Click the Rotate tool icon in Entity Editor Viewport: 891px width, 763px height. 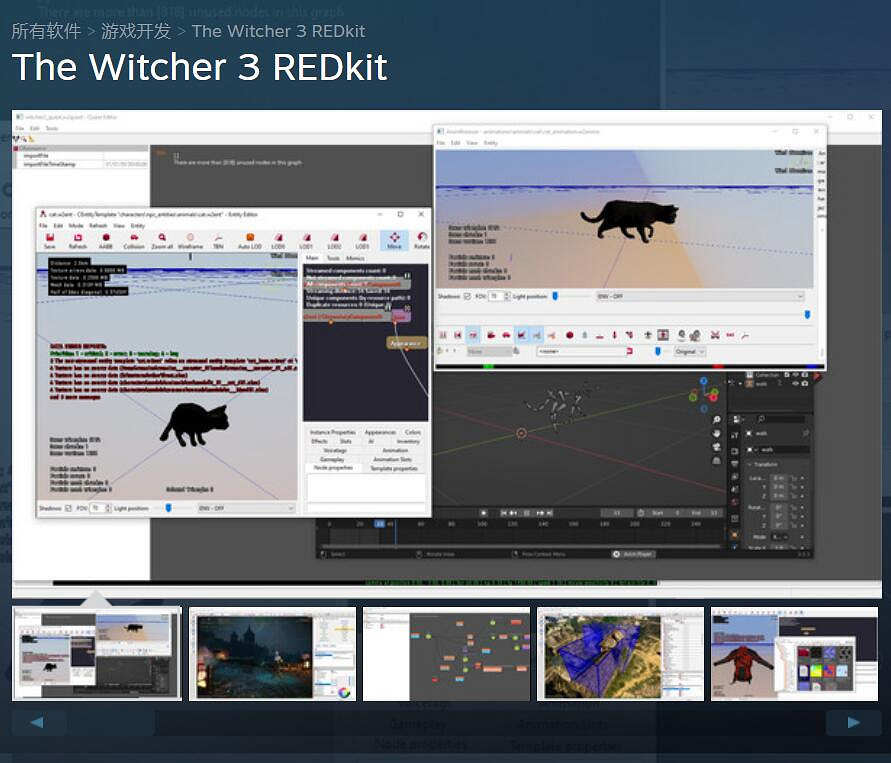click(424, 238)
